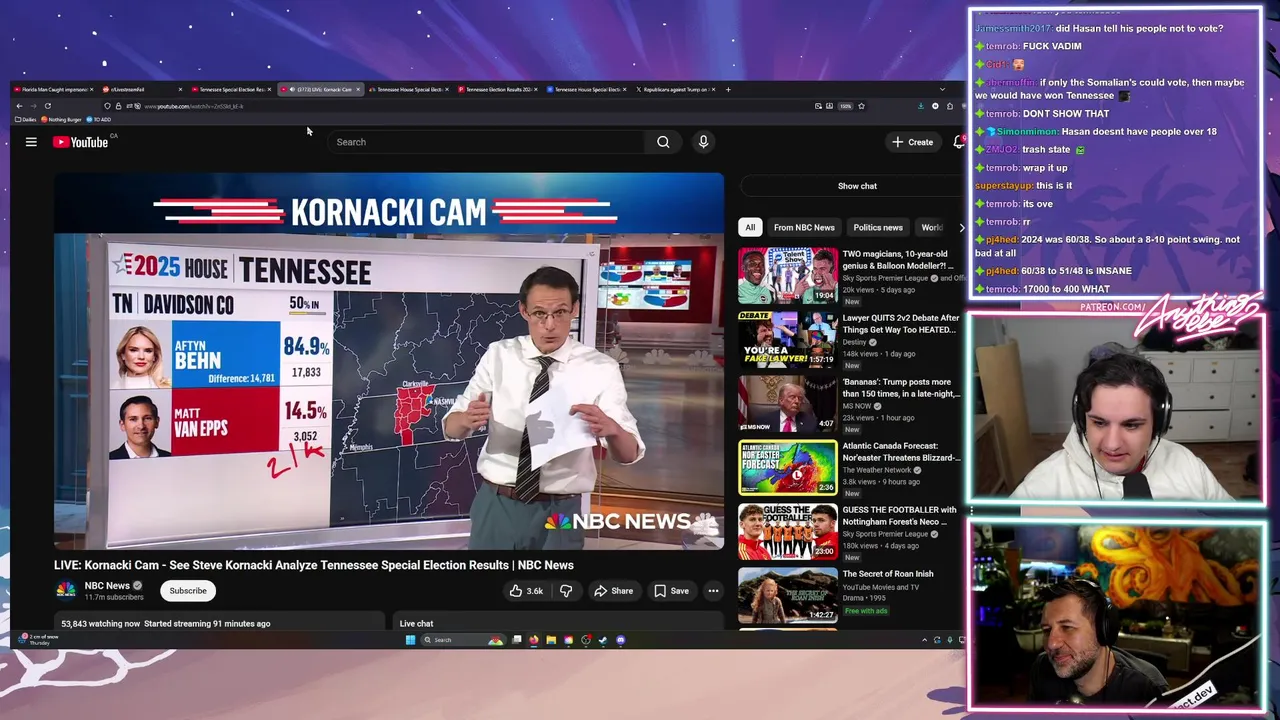Image resolution: width=1280 pixels, height=720 pixels.
Task: Open the Dailies bookmarks folder
Action: [27, 119]
